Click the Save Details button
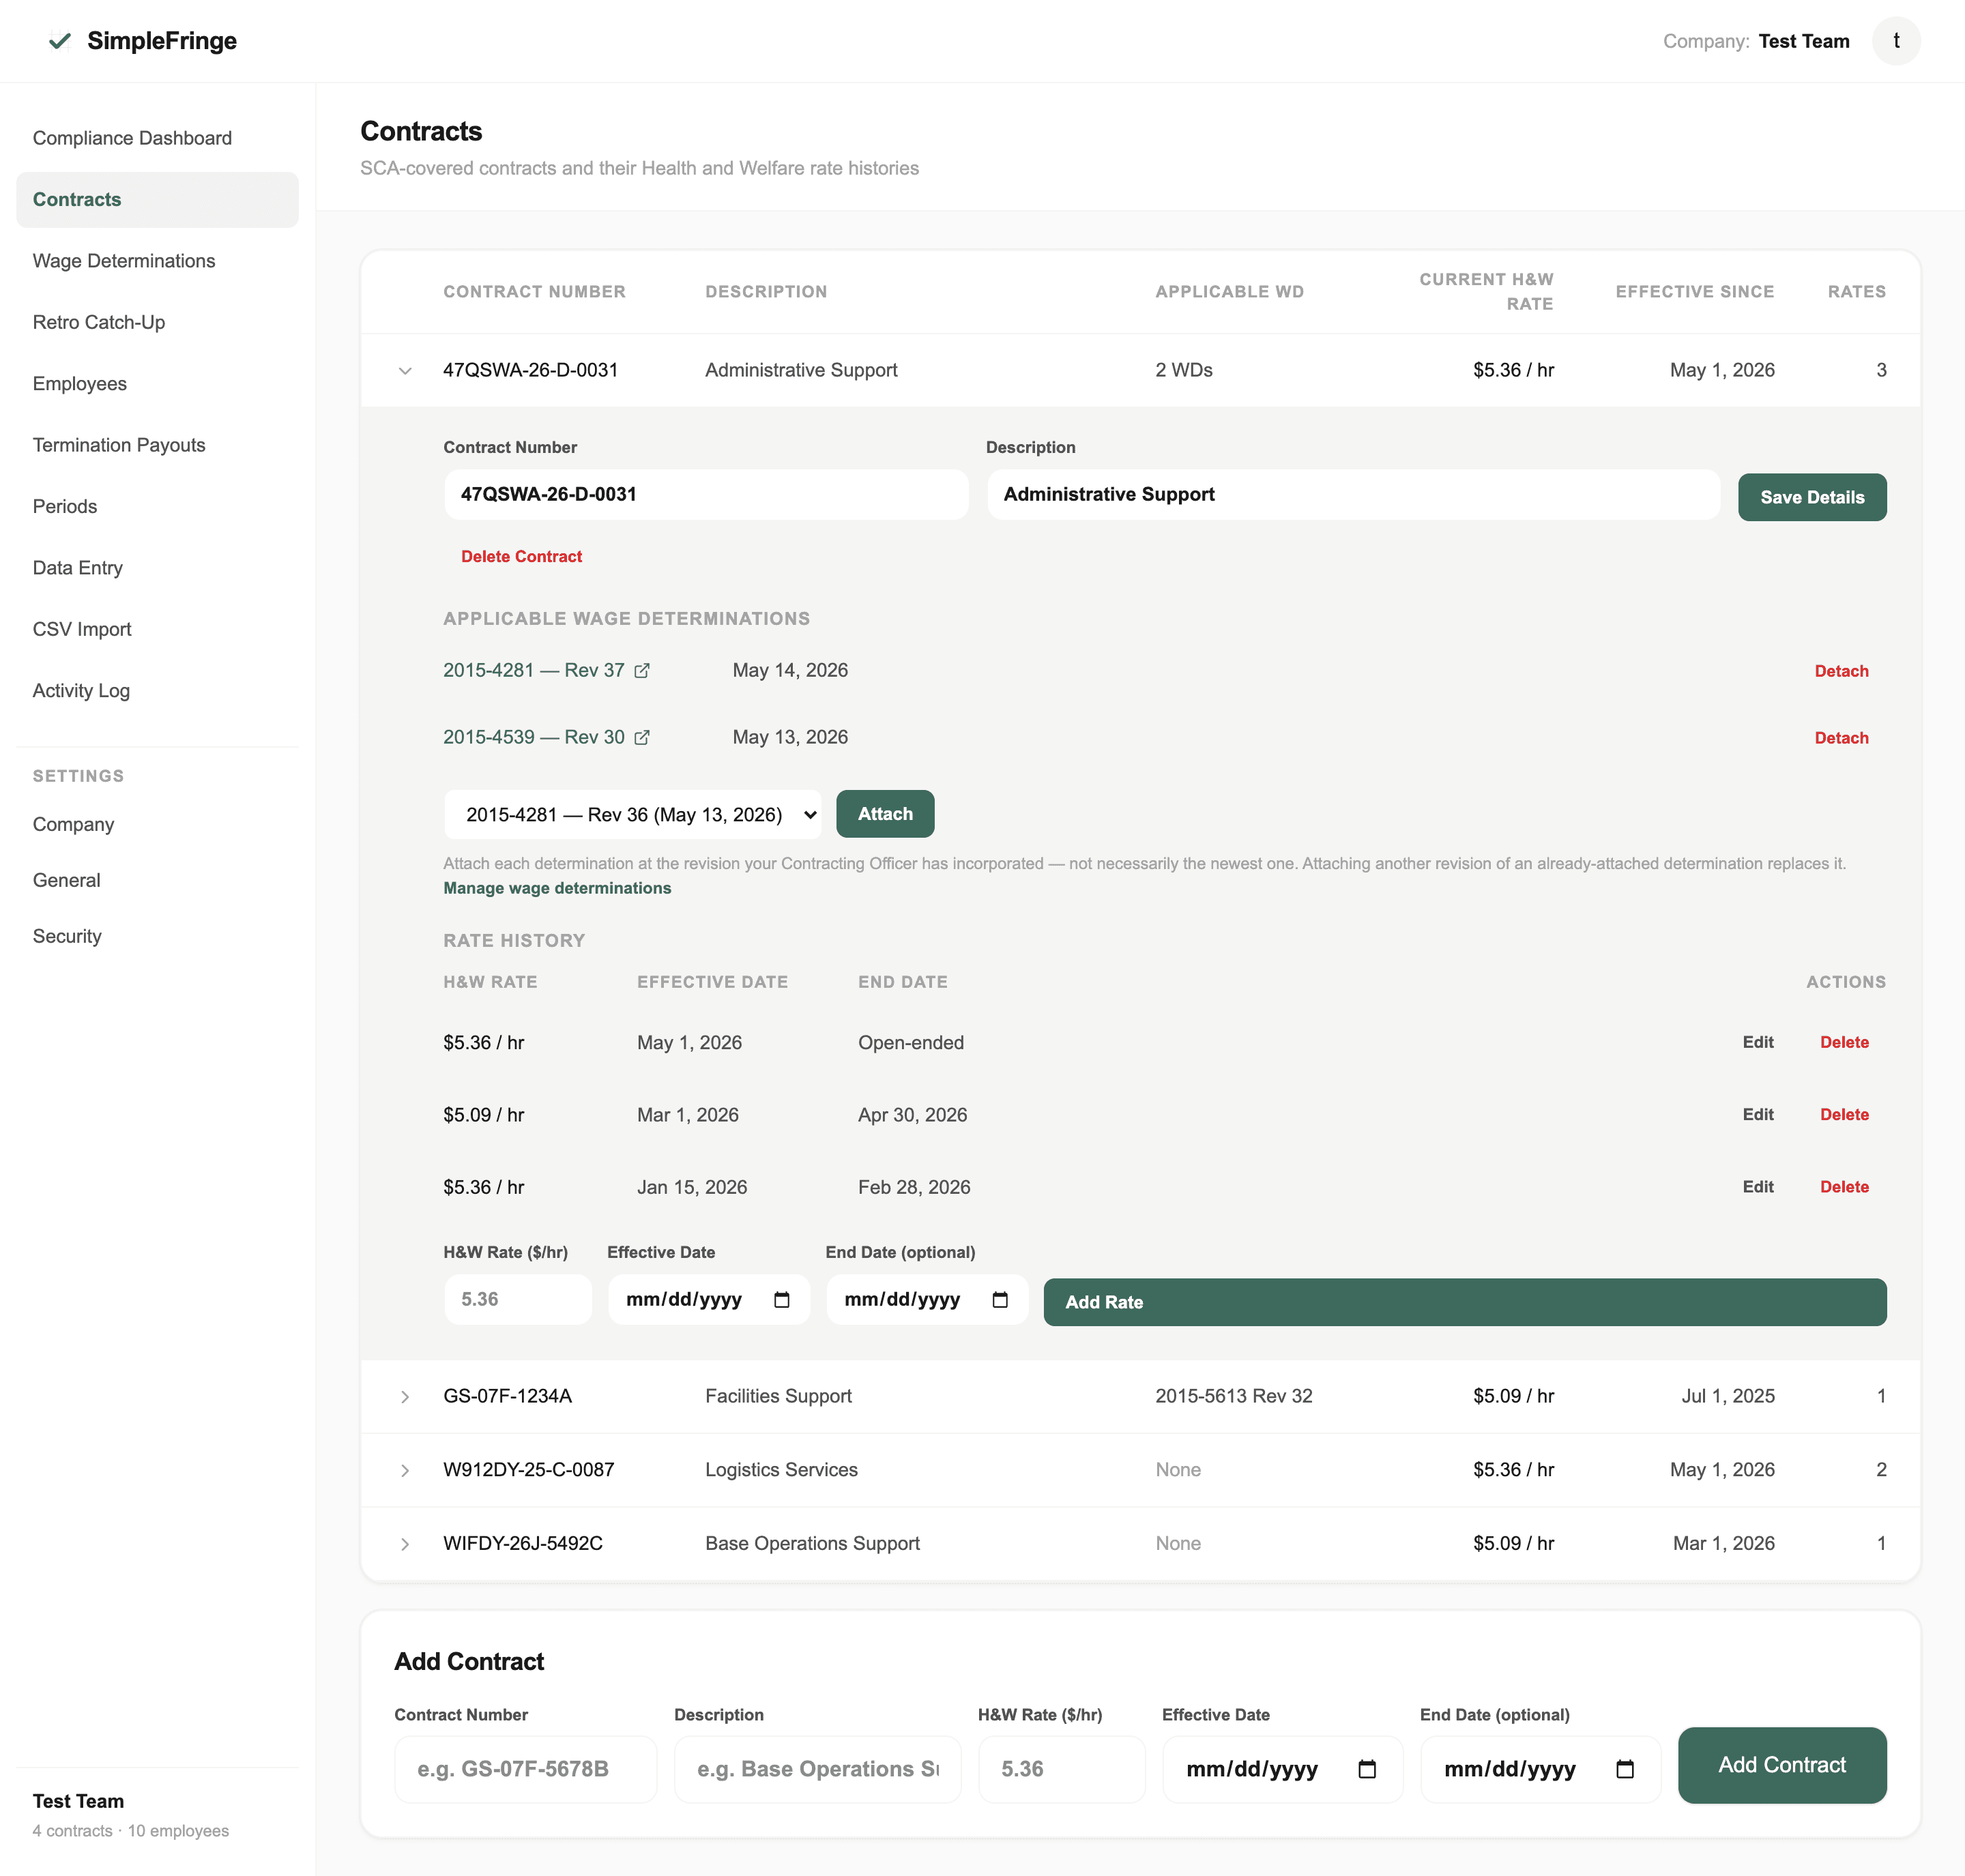 tap(1812, 497)
